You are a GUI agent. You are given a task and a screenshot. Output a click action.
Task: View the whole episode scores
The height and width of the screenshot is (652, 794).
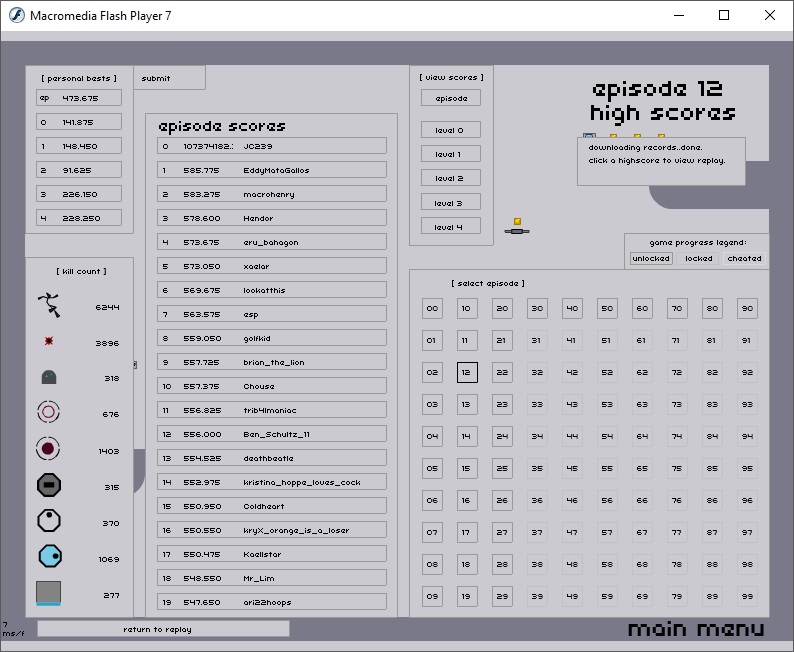point(450,98)
